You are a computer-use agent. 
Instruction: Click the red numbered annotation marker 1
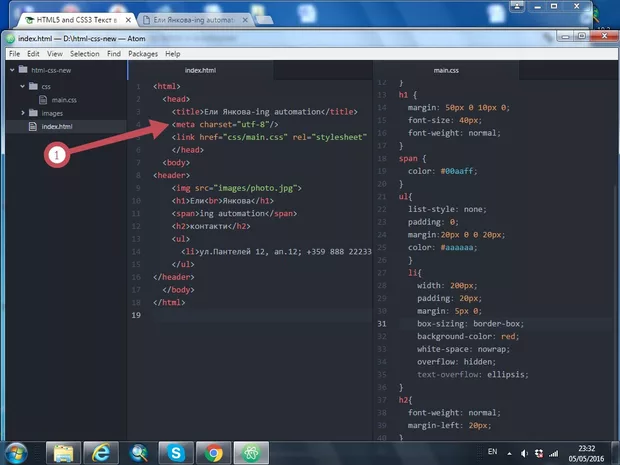pyautogui.click(x=57, y=156)
